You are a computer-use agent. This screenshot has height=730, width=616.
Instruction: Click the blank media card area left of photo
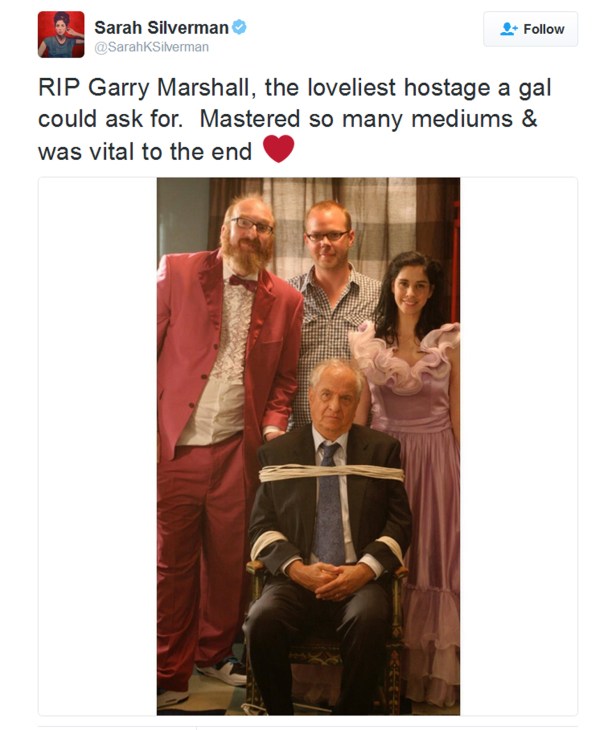click(x=98, y=446)
